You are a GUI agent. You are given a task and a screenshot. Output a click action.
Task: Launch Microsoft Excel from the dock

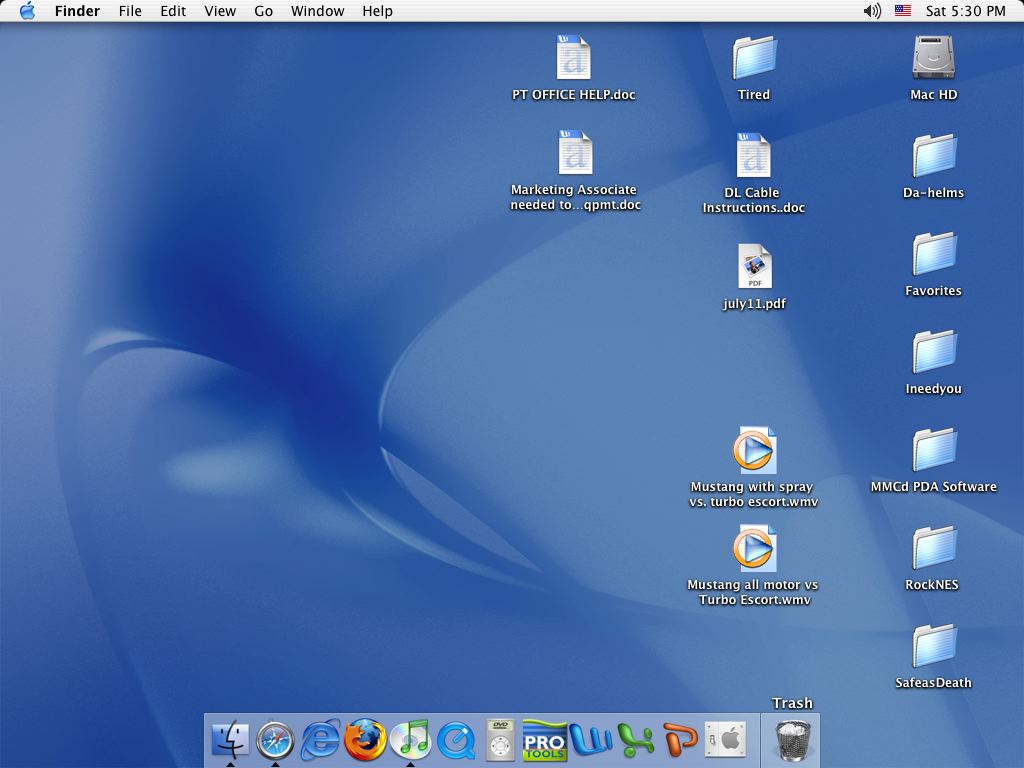636,740
